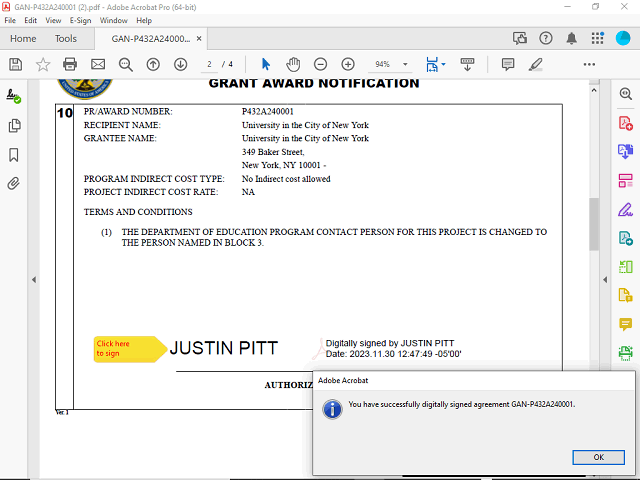Send file by email envelope icon
The image size is (640, 480).
point(98,64)
